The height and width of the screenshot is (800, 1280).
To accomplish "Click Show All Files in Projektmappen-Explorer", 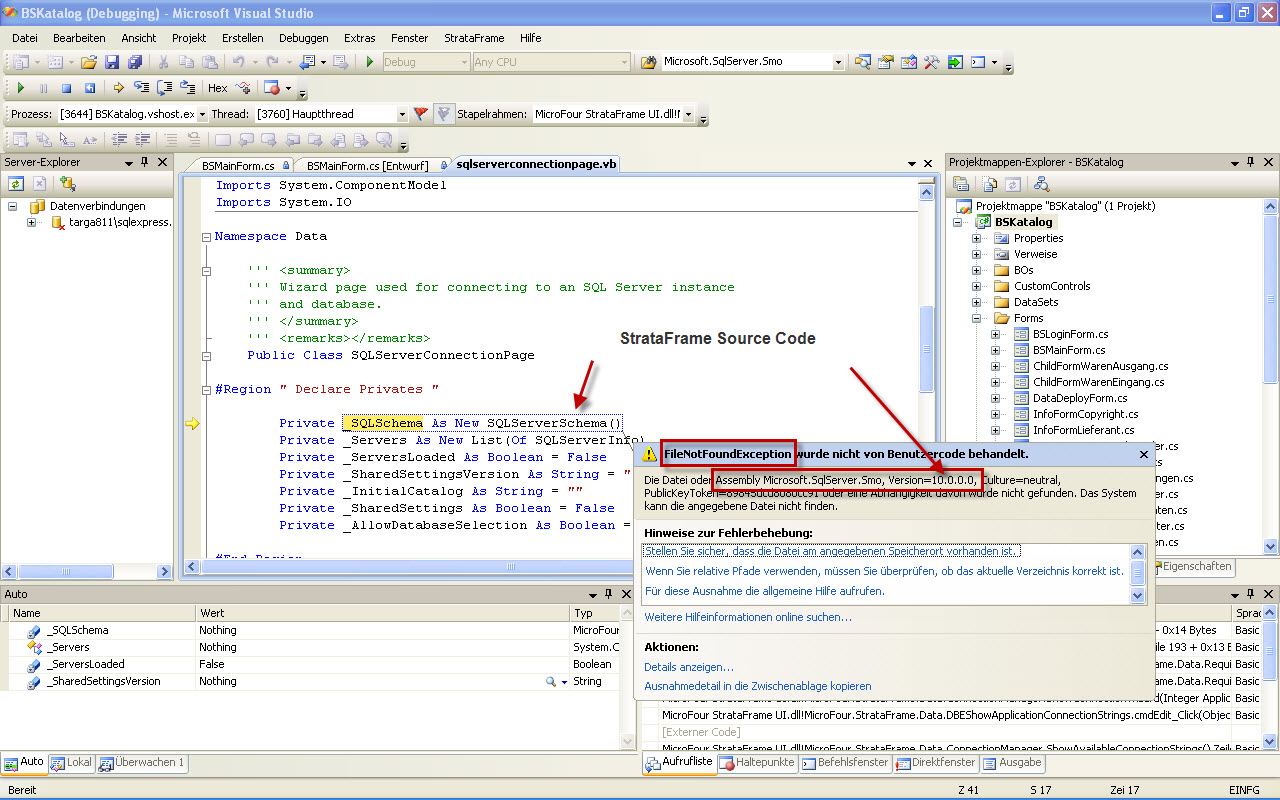I will coord(990,184).
